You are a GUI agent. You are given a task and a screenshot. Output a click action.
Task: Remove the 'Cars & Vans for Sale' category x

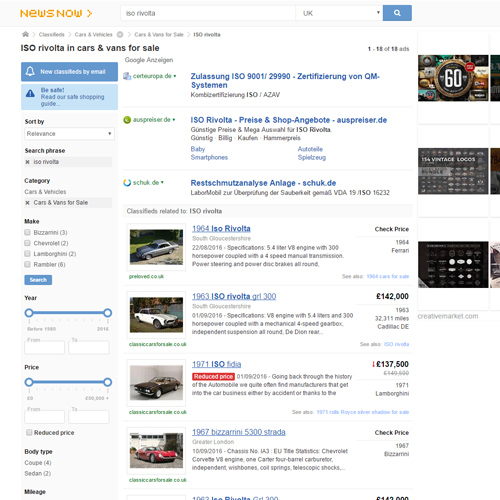click(x=28, y=203)
